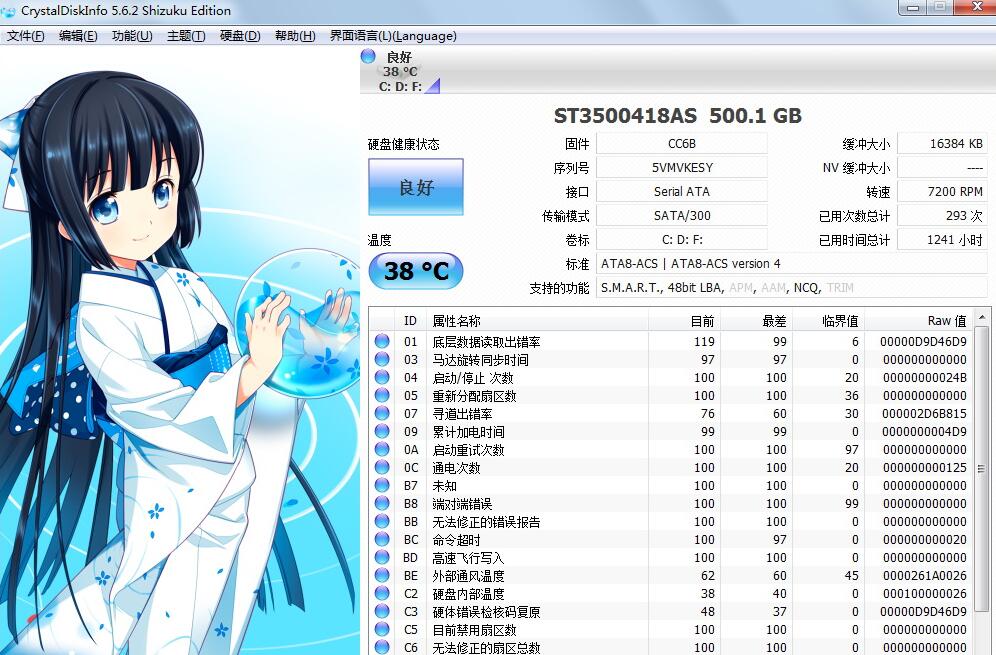Open the 帮助(H) menu

(x=295, y=36)
